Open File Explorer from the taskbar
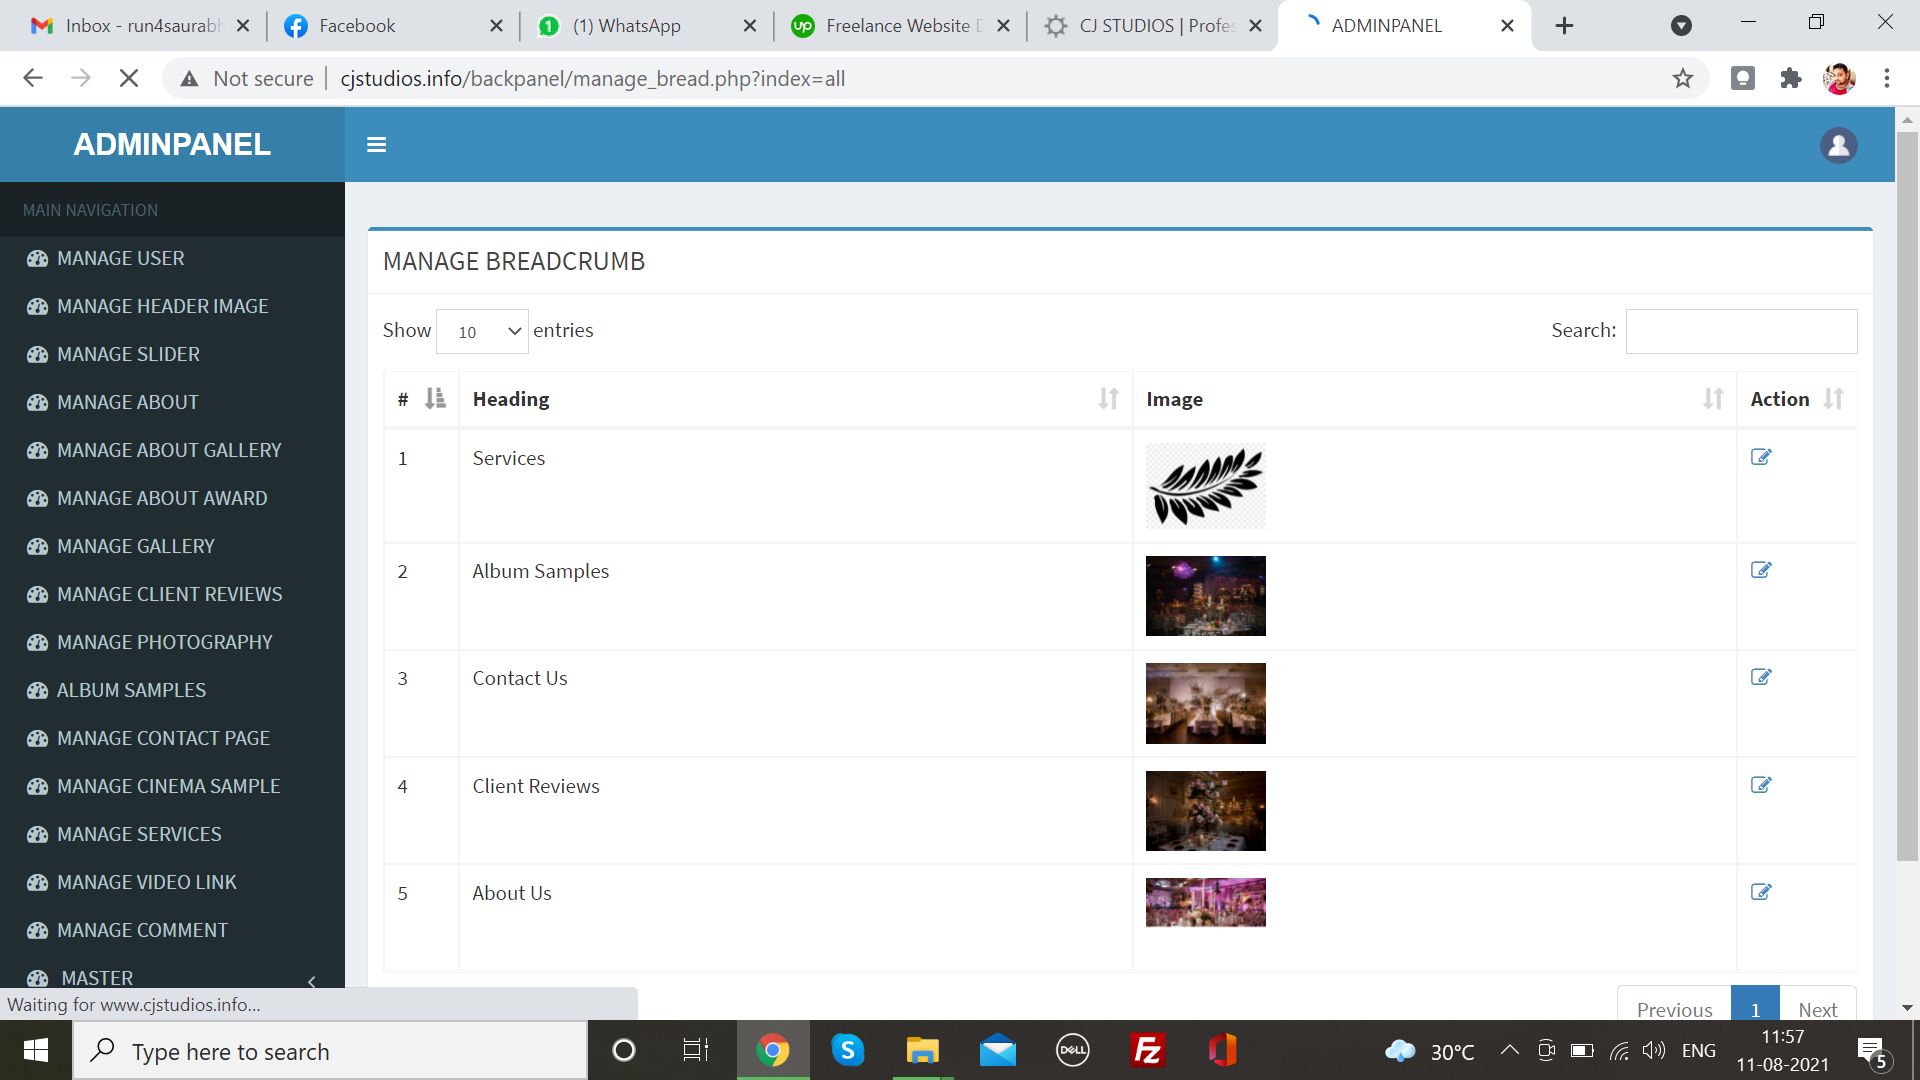Screen dimensions: 1920x1080 click(x=922, y=1050)
